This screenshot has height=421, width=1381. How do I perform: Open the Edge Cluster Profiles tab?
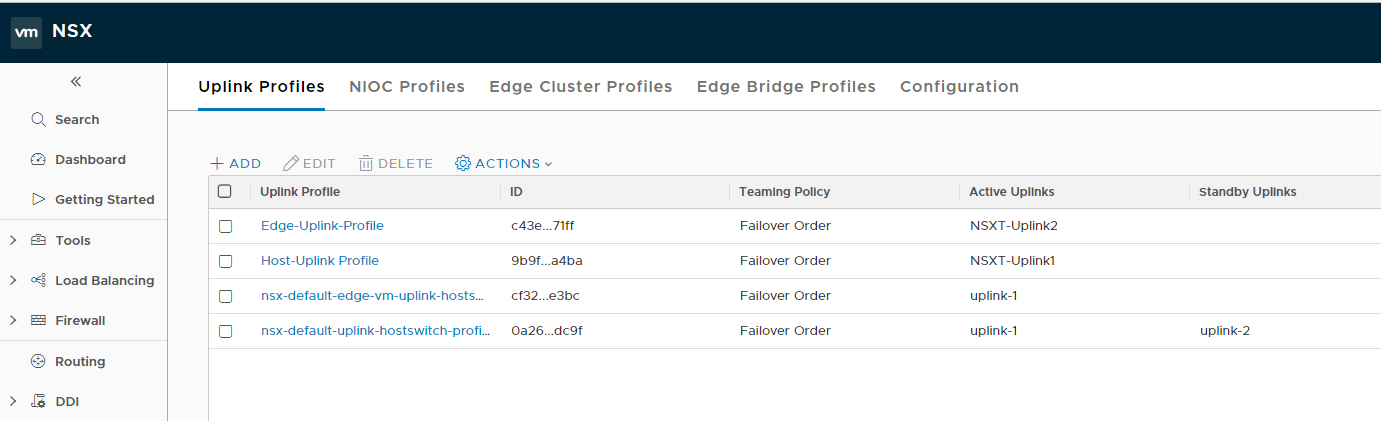(x=580, y=87)
